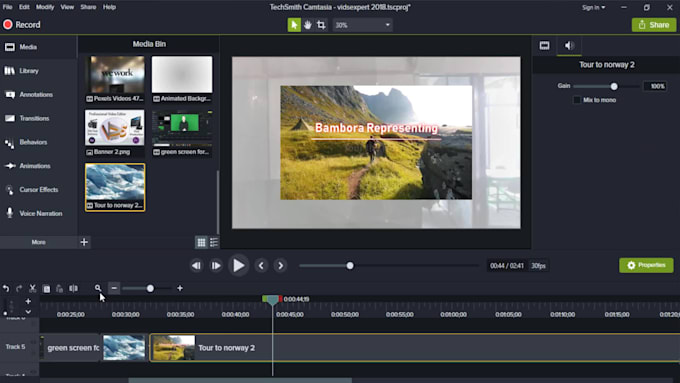Click the Undo icon in timeline toolbar
Screen dimensions: 680x383
pos(6,288)
